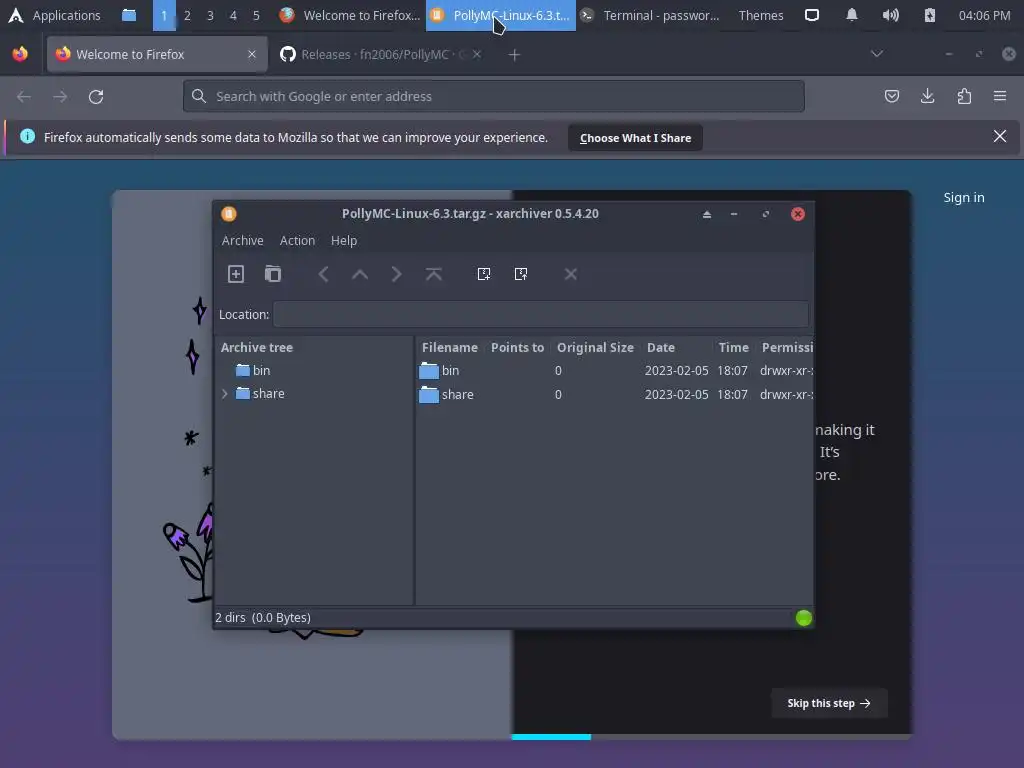Open a new Firefox tab
1024x768 pixels.
[515, 55]
